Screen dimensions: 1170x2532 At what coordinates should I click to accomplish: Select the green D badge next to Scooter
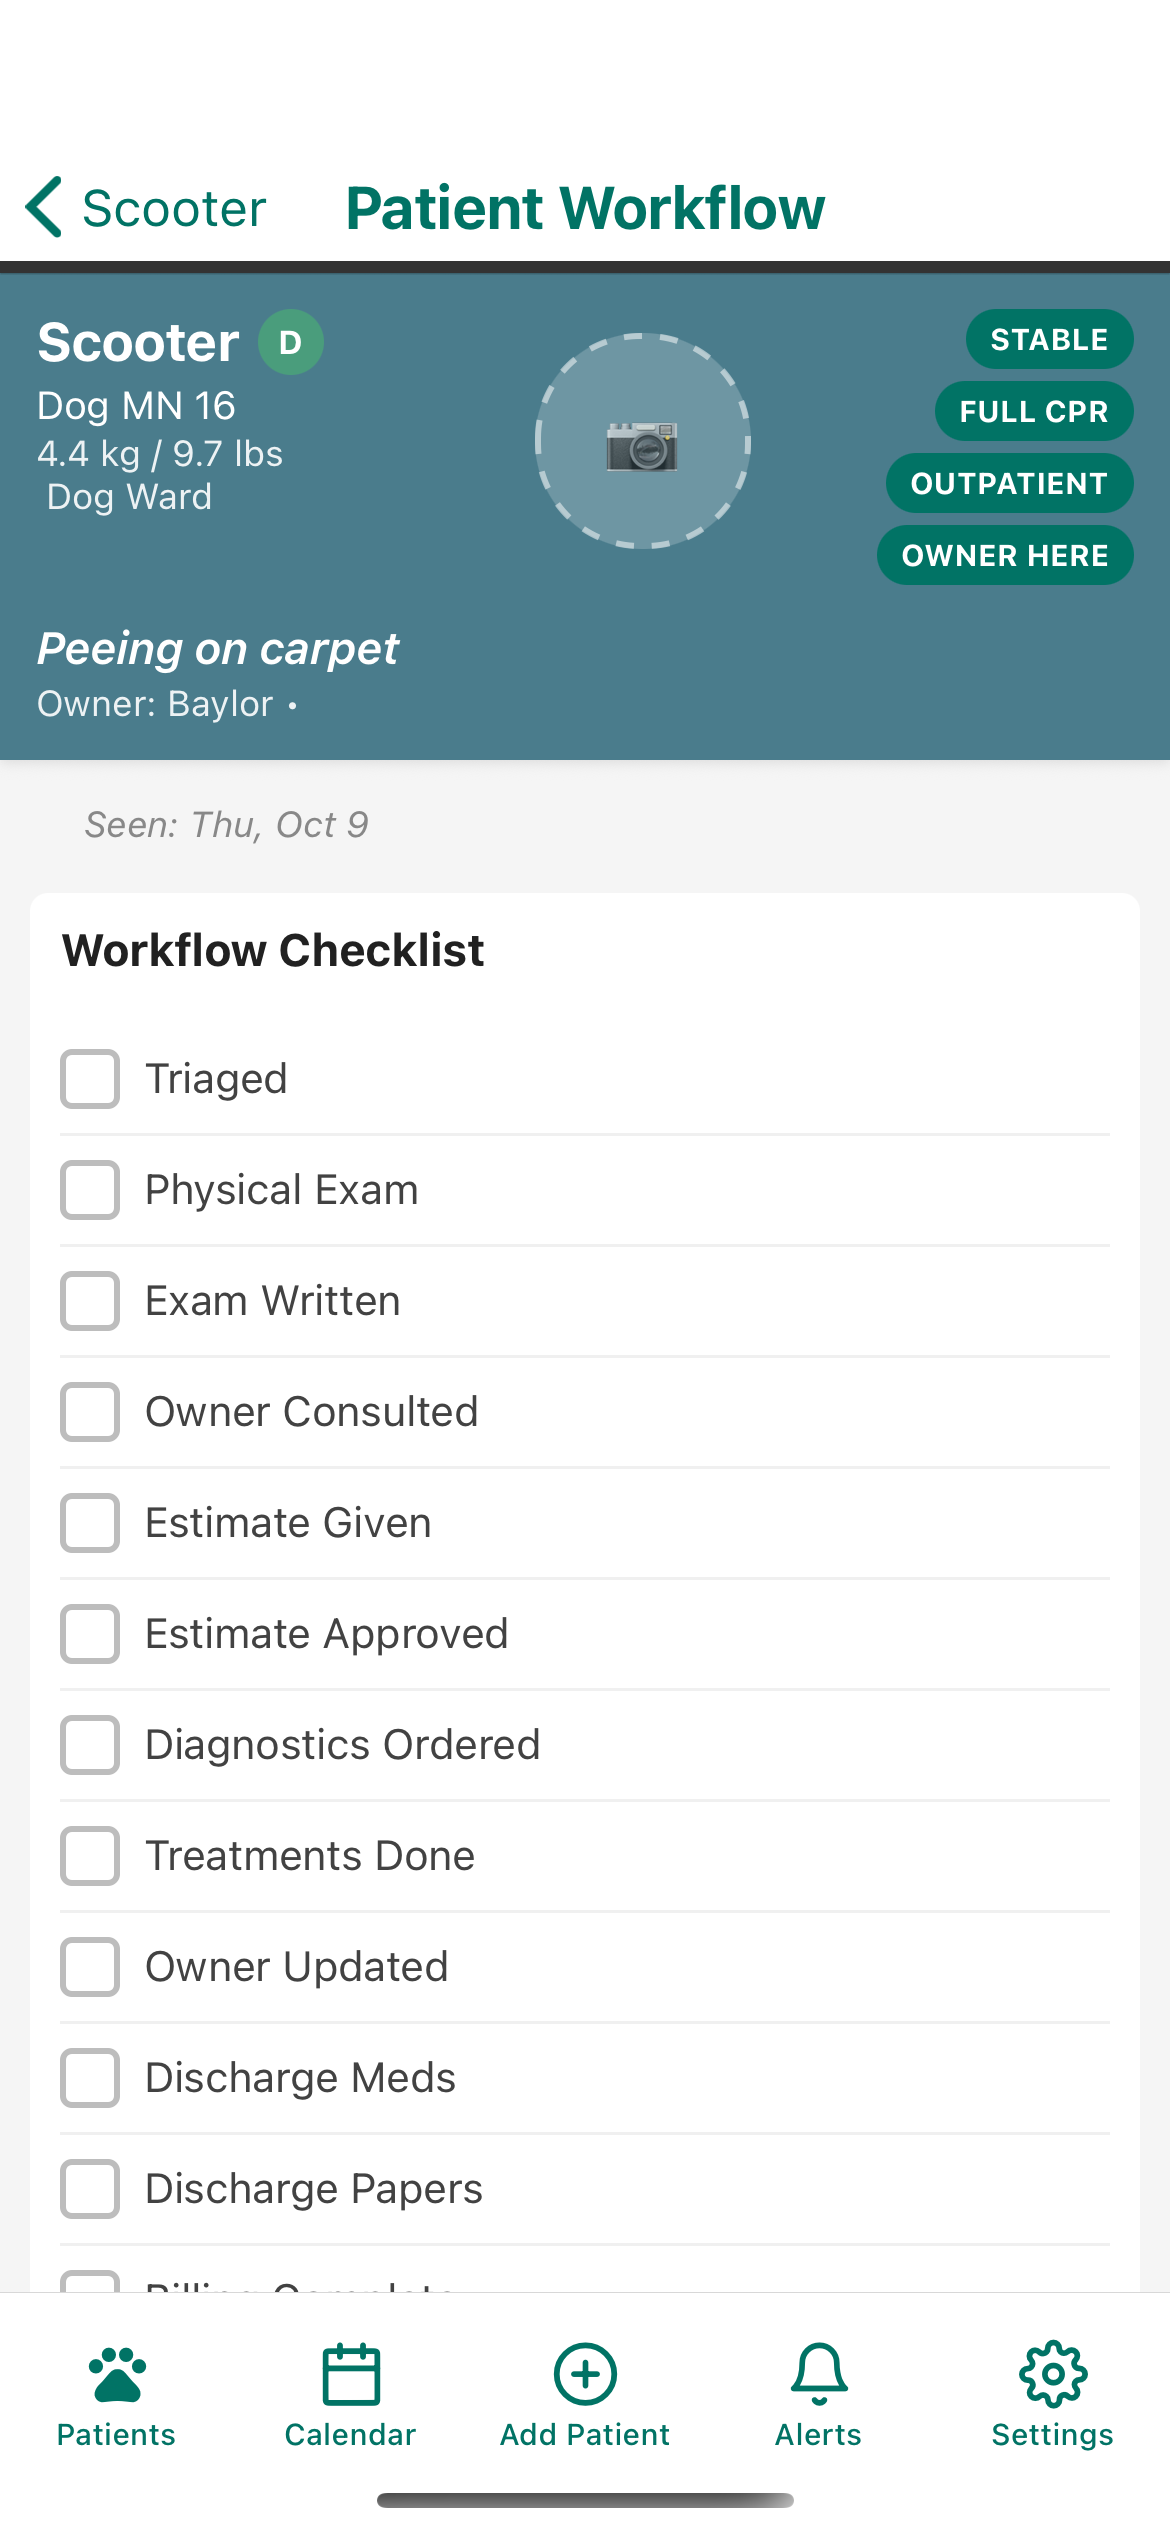point(290,341)
